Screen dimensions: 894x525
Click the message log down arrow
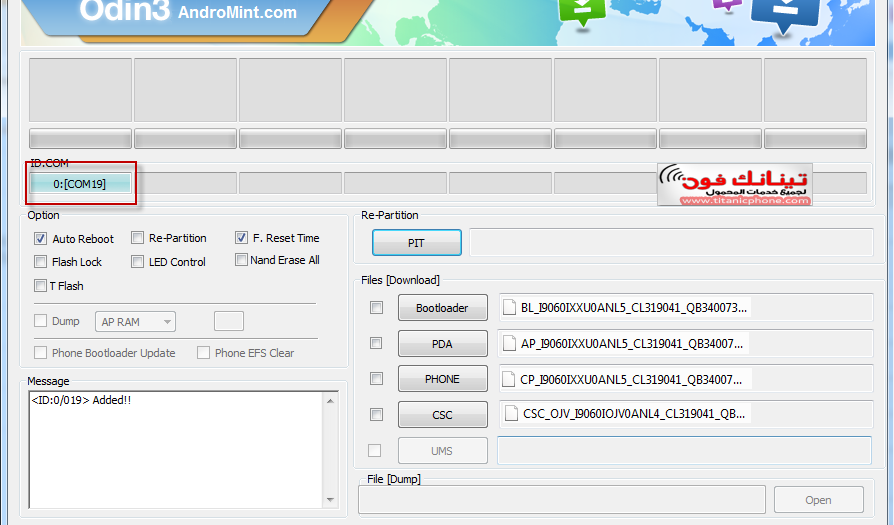330,500
